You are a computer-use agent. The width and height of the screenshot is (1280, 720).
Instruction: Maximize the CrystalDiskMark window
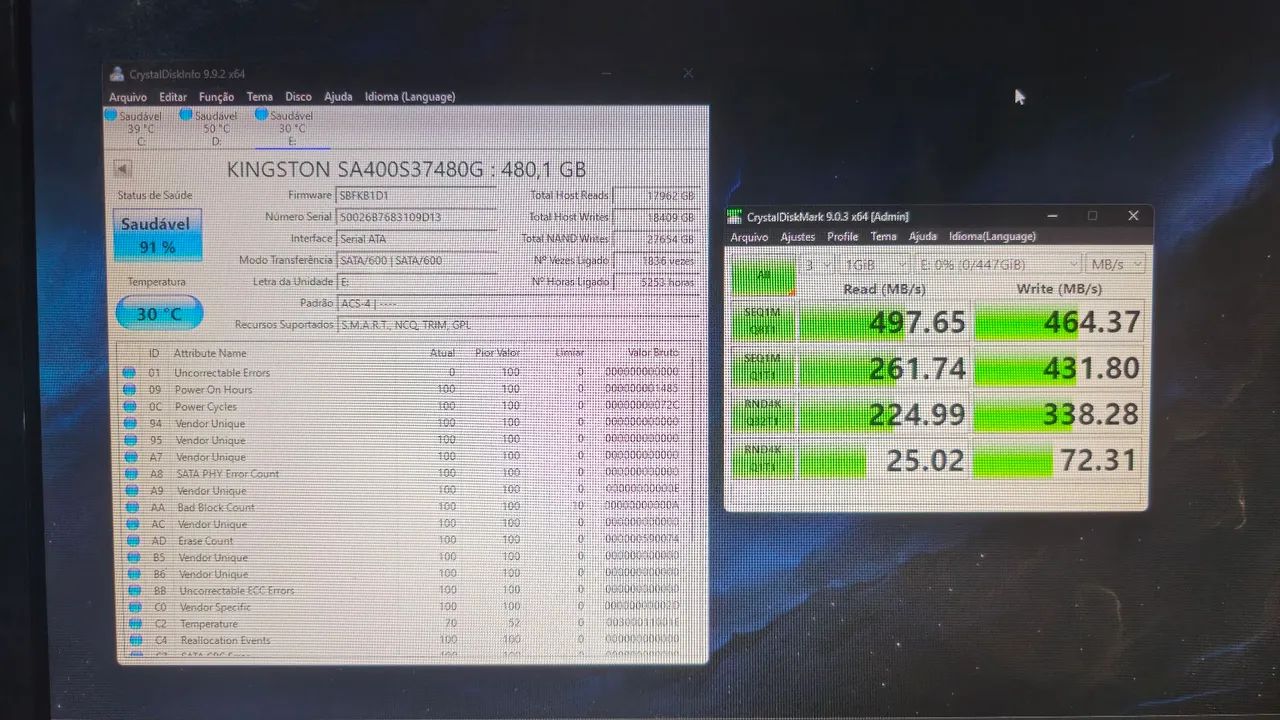point(1092,216)
